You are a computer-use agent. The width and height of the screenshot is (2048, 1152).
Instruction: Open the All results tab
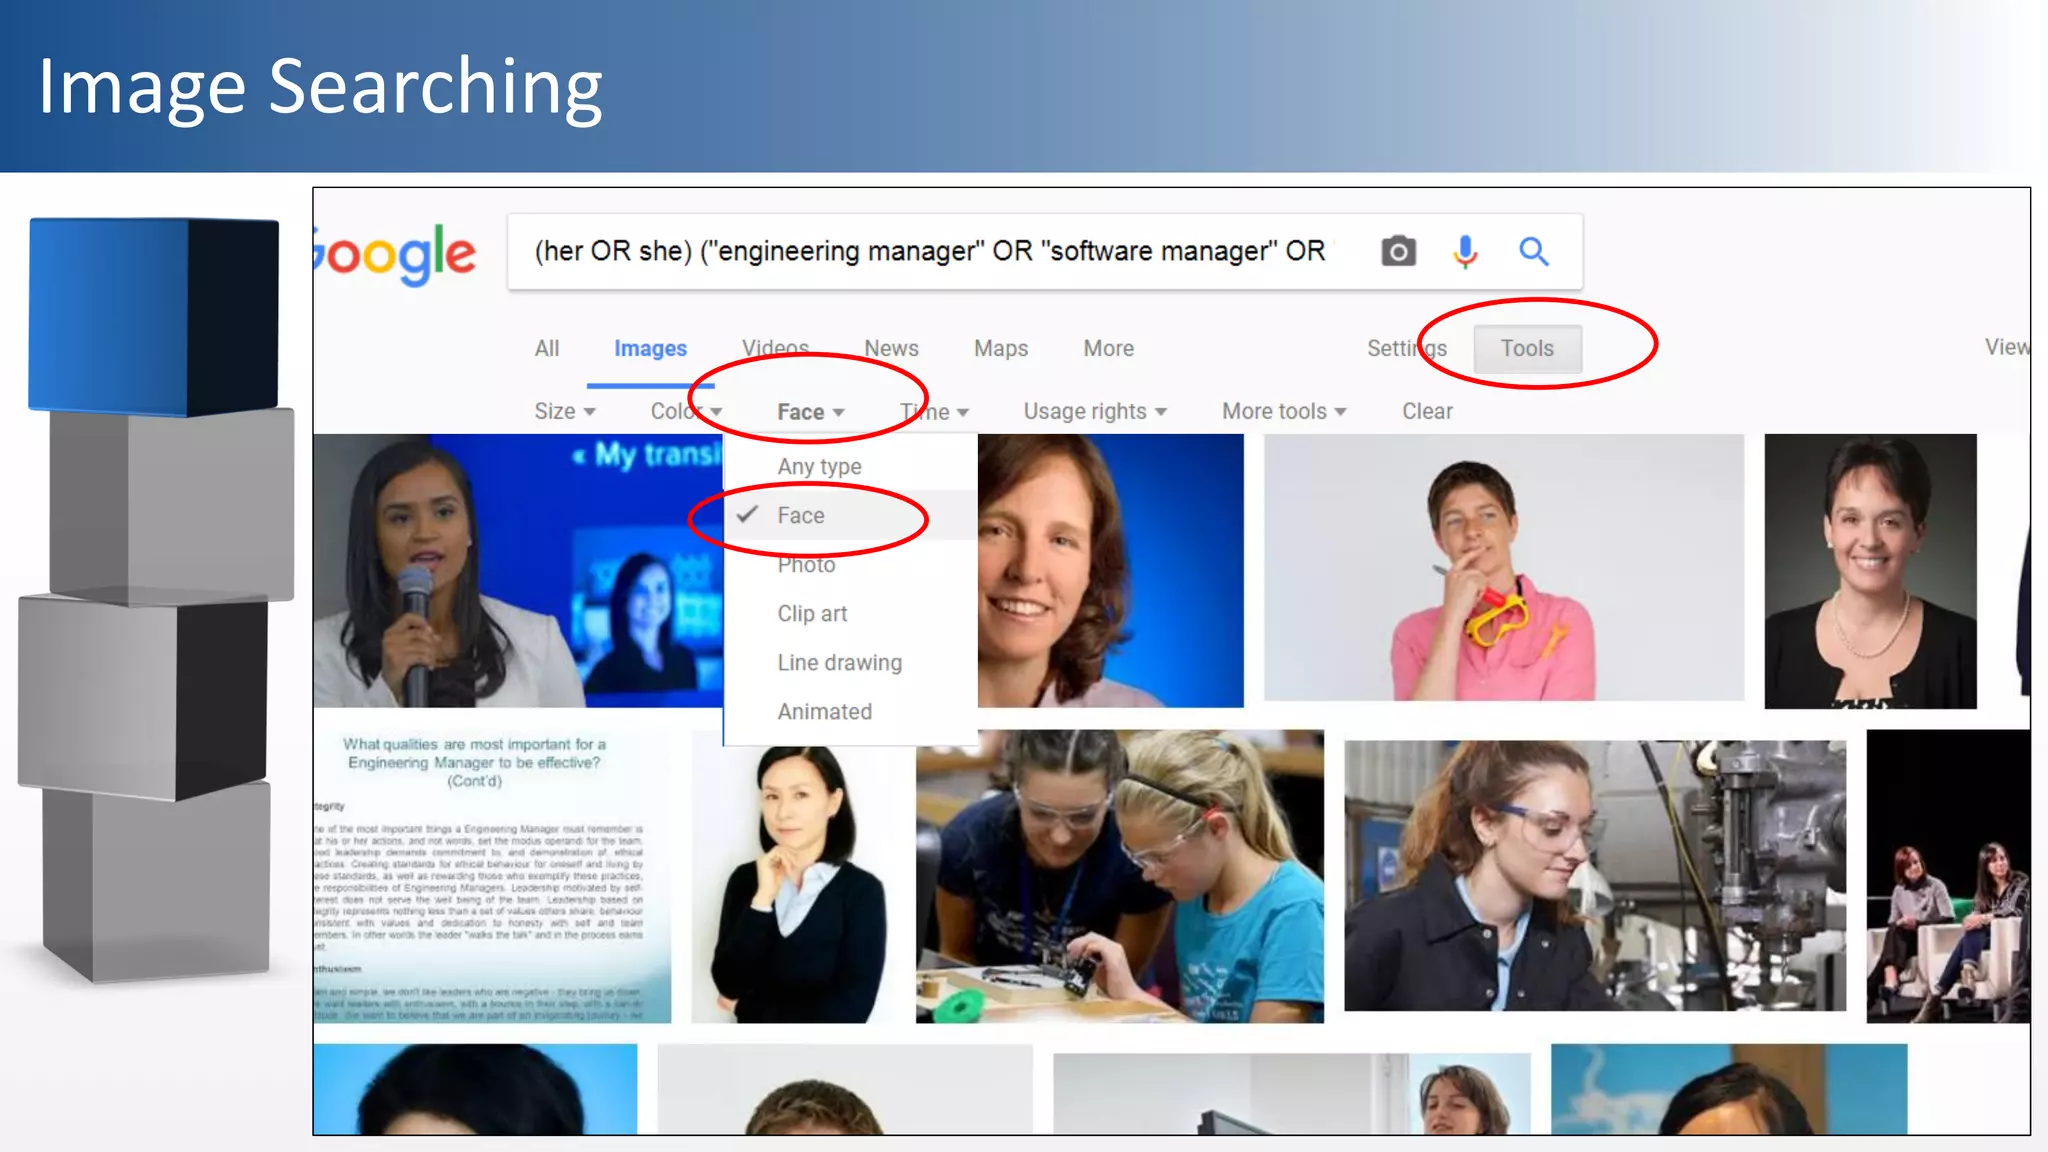coord(547,348)
